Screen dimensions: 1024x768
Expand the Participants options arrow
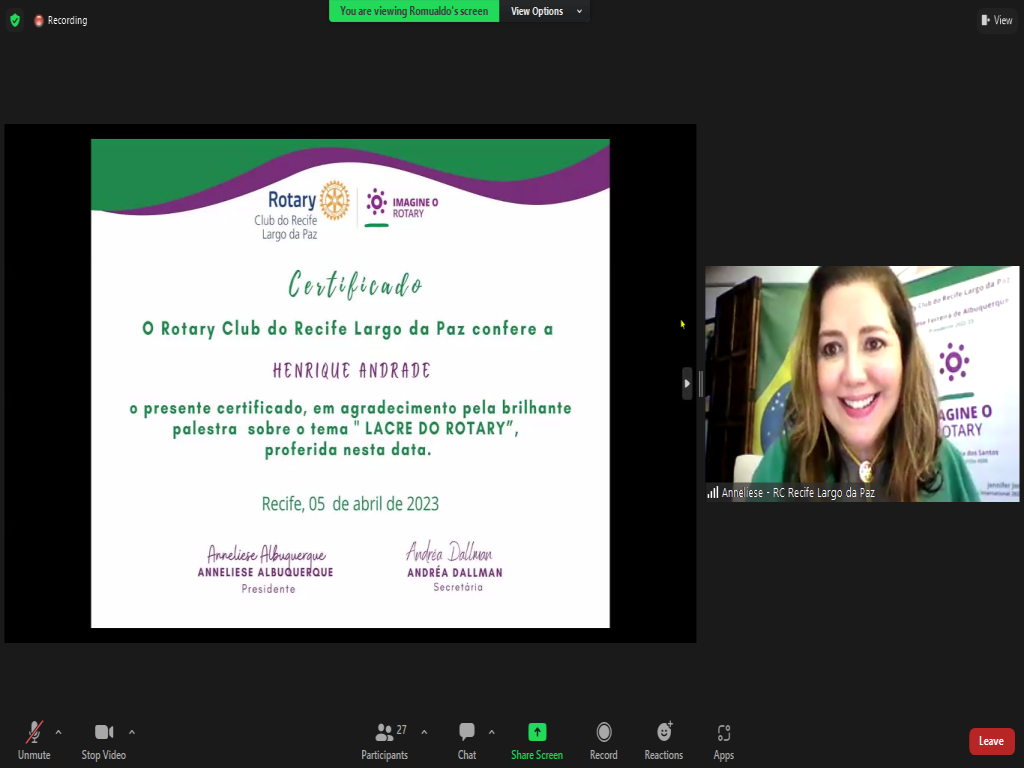point(424,732)
